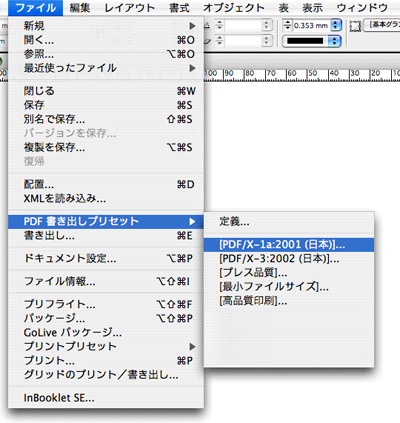Viewport: 400px width, 423px height.
Task: Expand PDF 書き出しプリセット submenu
Action: point(106,221)
